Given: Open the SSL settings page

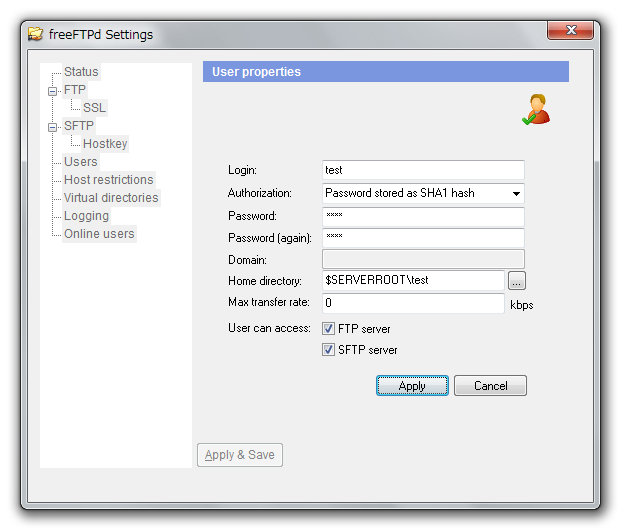Looking at the screenshot, I should pyautogui.click(x=94, y=108).
